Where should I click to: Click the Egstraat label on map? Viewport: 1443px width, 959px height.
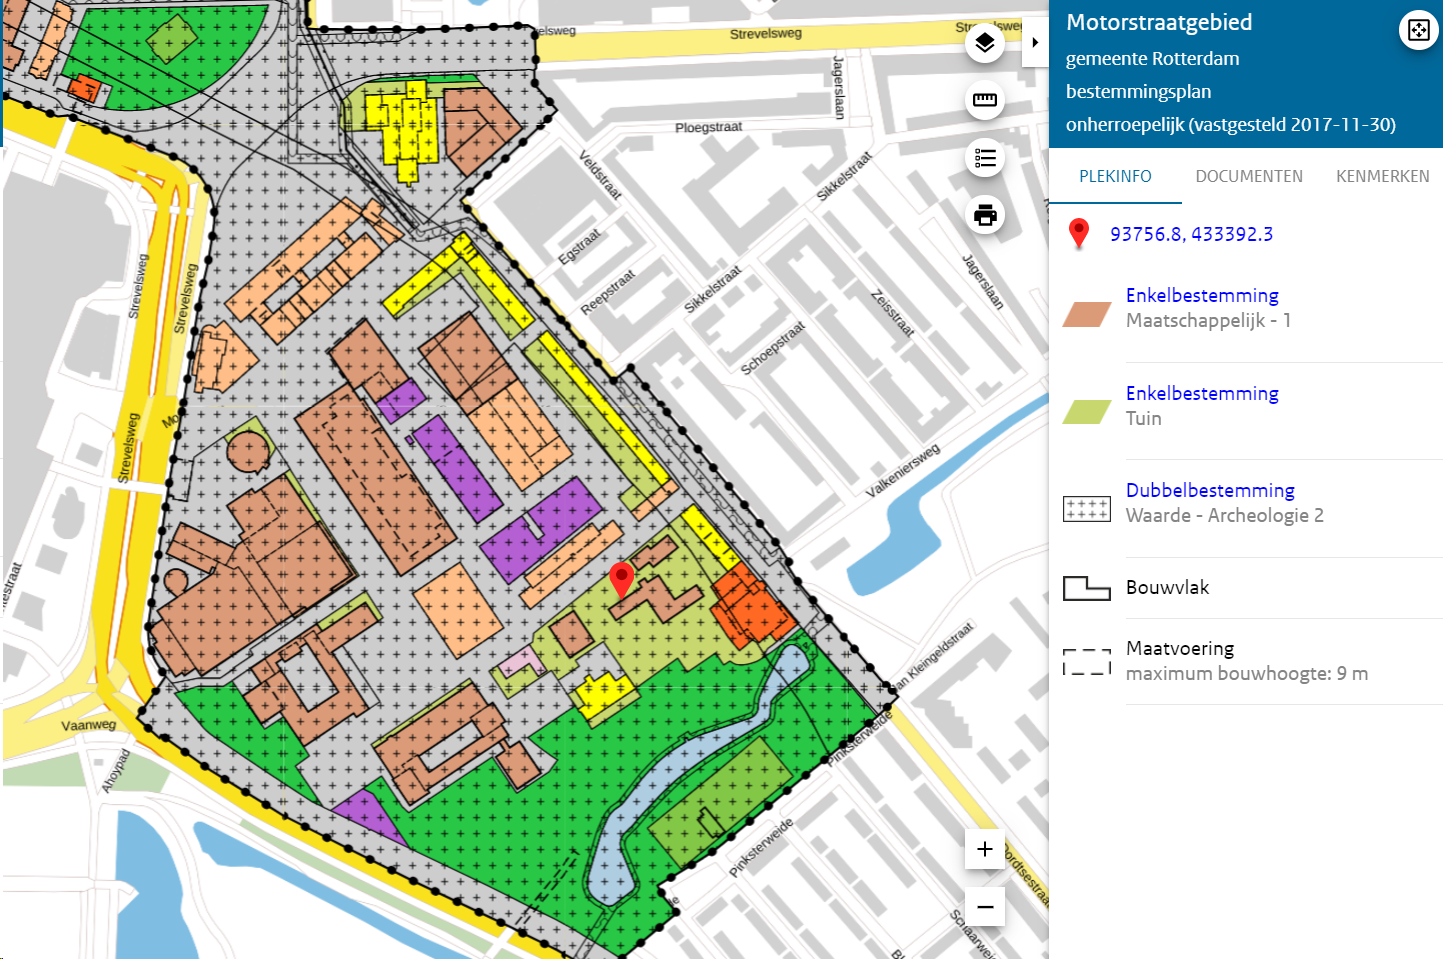tap(579, 246)
